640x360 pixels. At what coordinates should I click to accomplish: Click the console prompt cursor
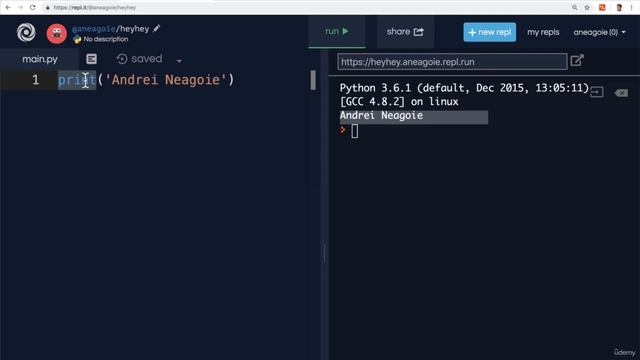click(355, 131)
